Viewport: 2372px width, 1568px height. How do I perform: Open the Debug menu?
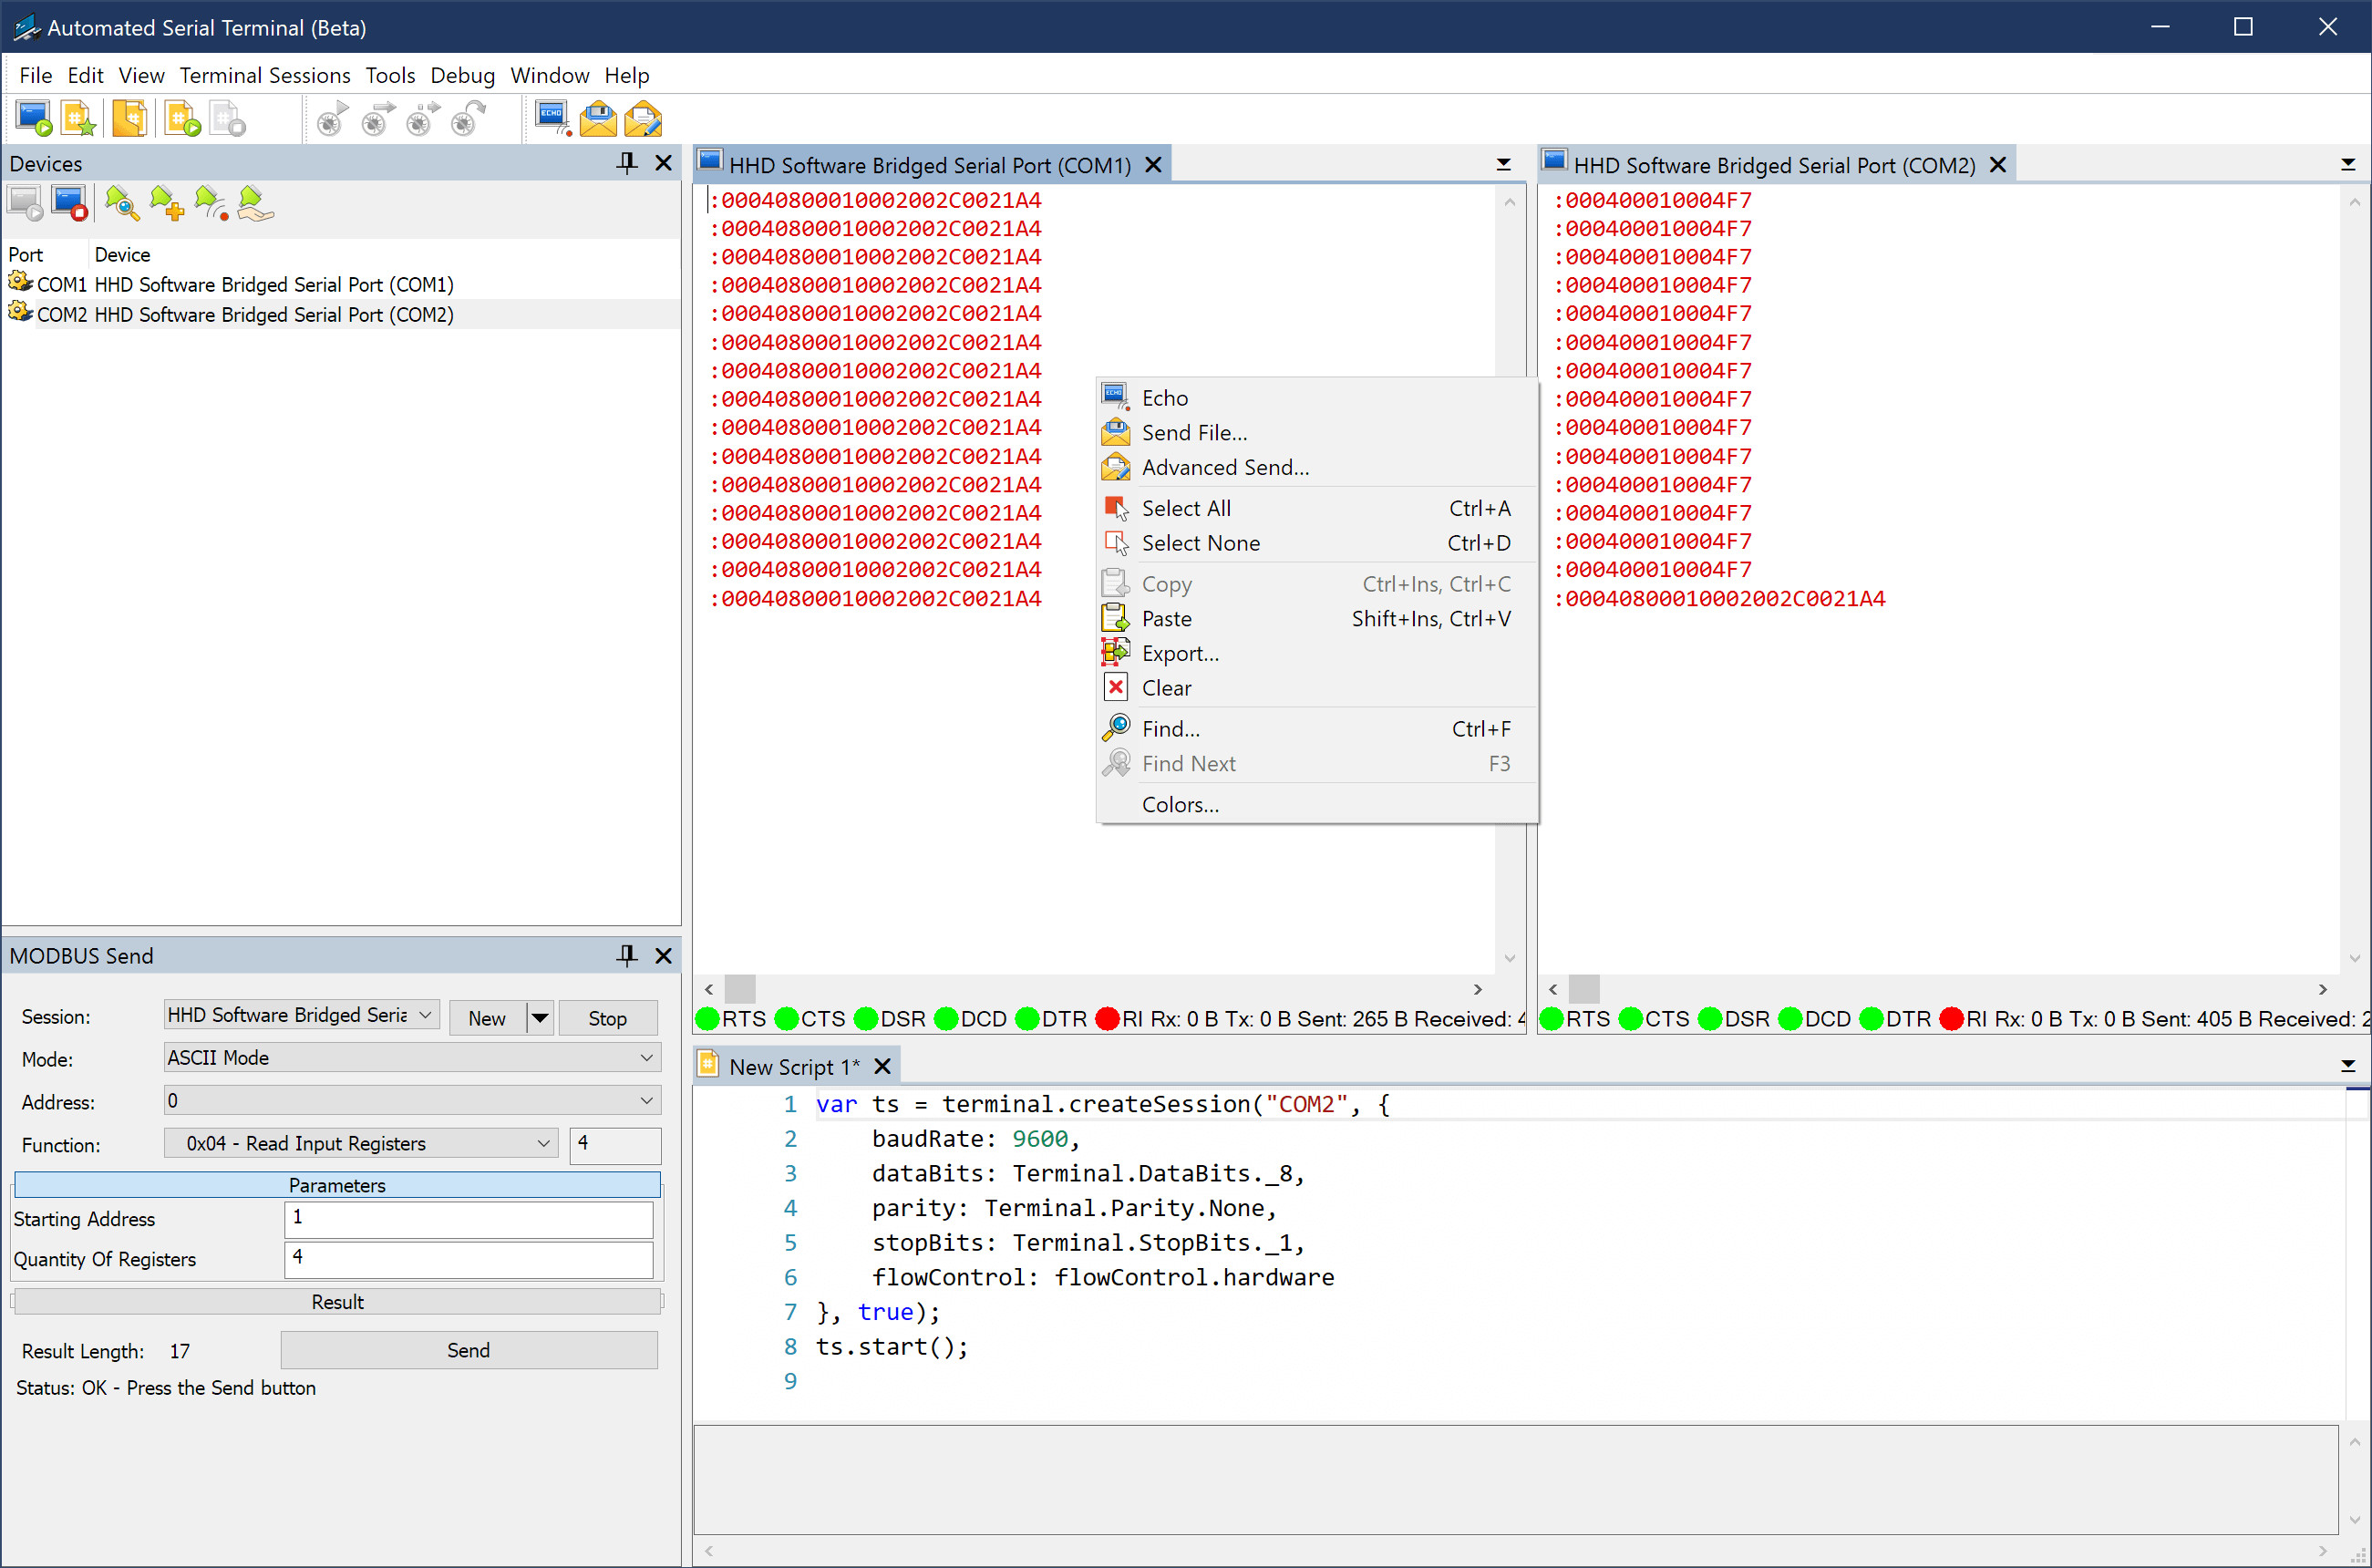(x=463, y=75)
